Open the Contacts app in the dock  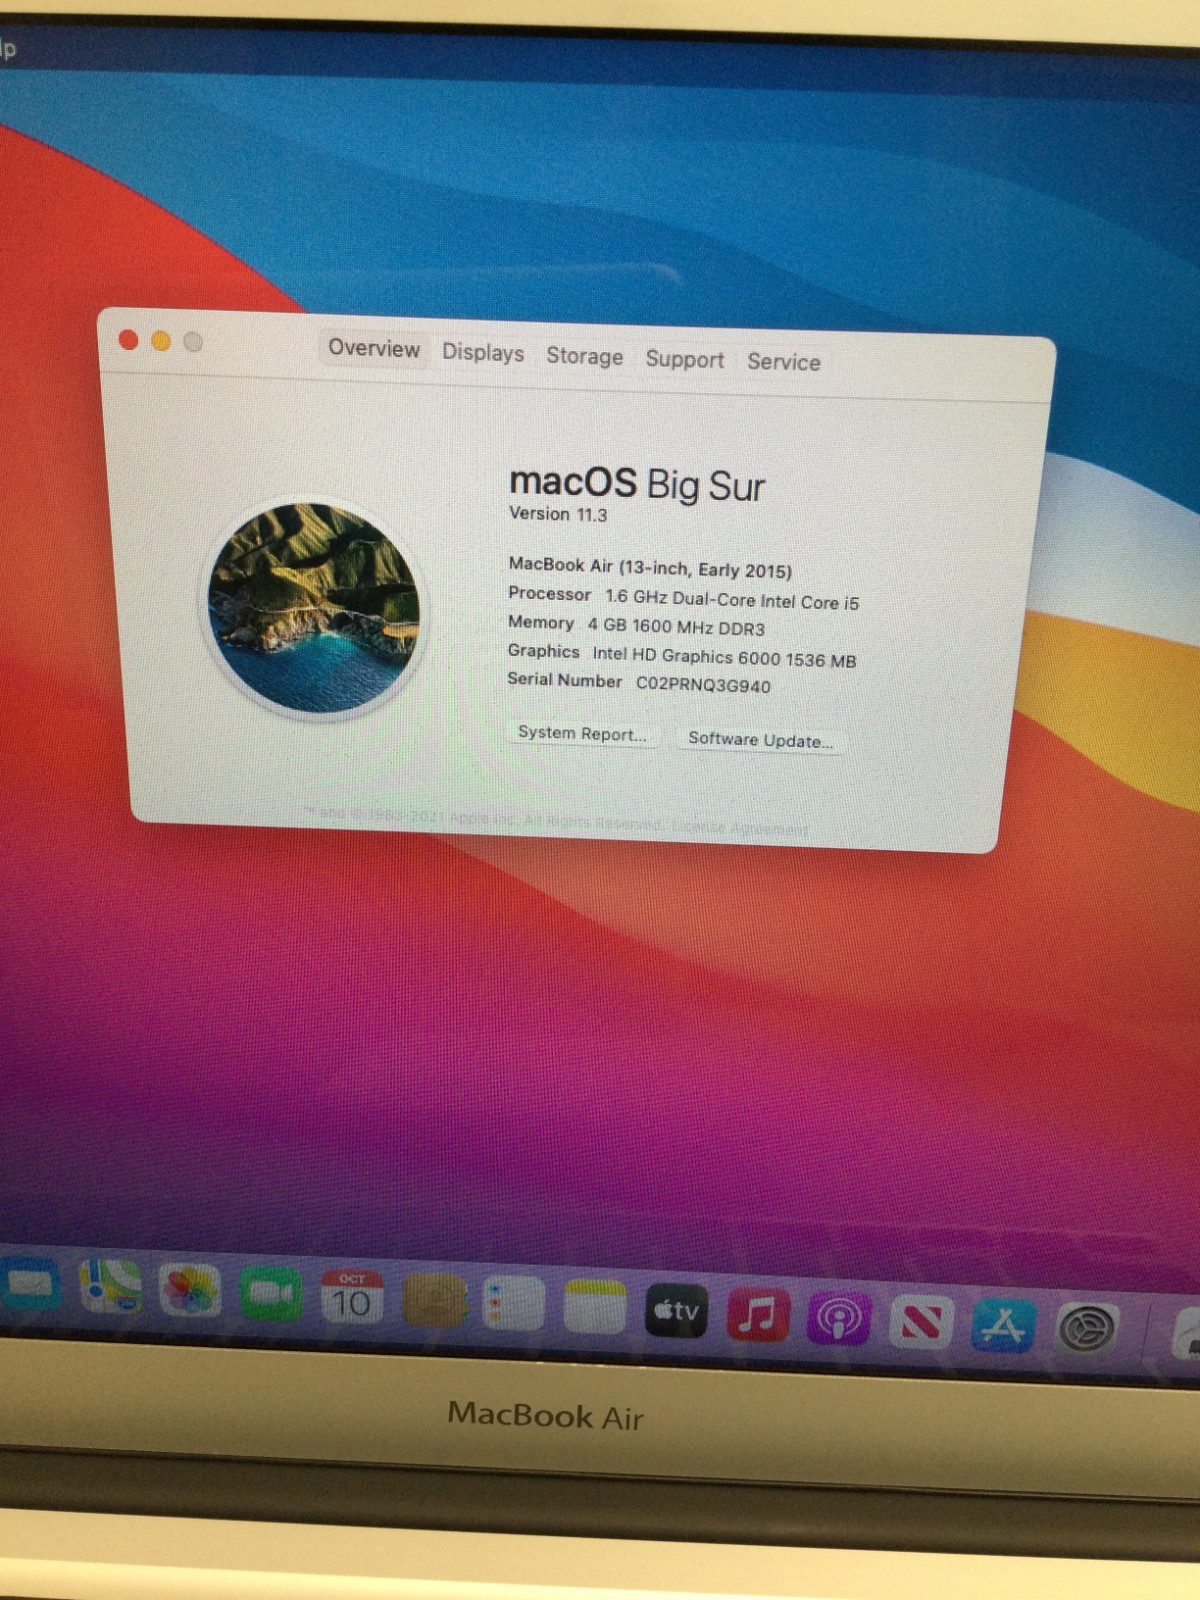coord(435,1302)
